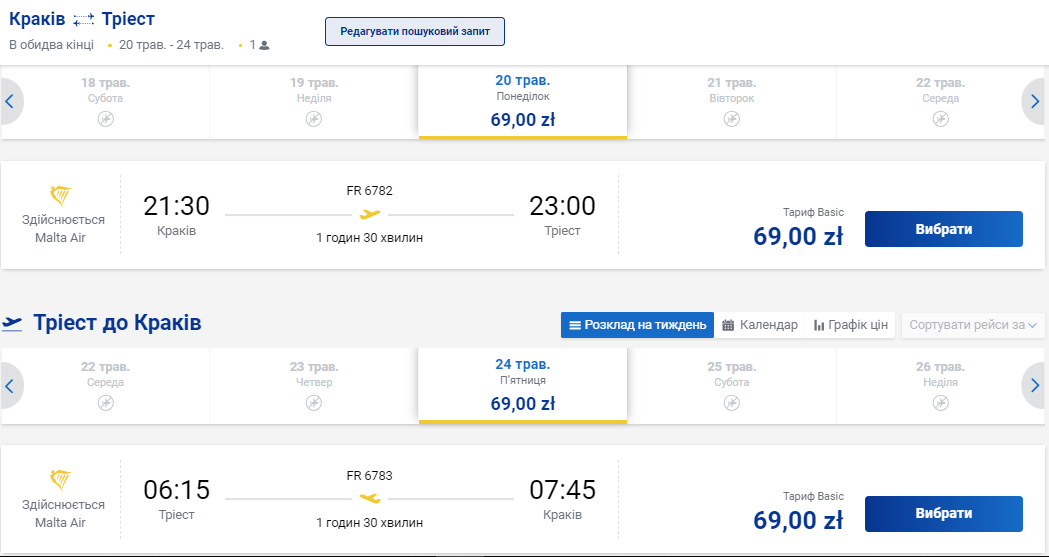Click the plane icon under flight FR 6782
This screenshot has width=1049, height=557.
click(370, 214)
